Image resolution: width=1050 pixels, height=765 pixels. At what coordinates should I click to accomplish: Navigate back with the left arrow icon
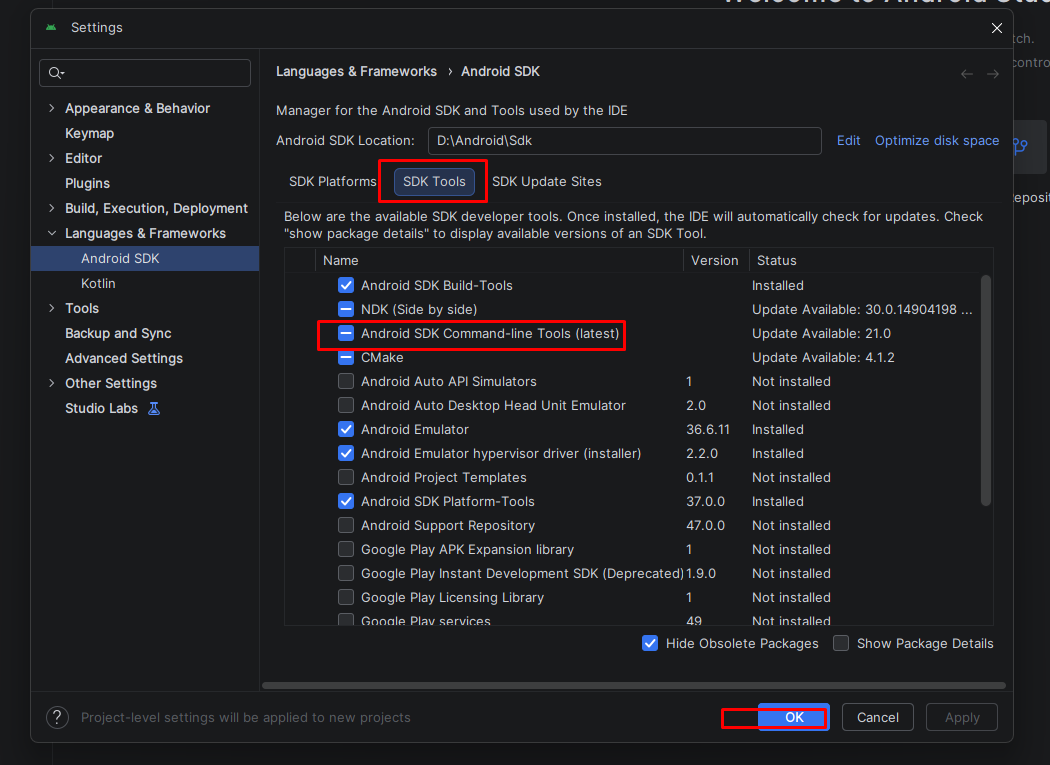point(967,74)
